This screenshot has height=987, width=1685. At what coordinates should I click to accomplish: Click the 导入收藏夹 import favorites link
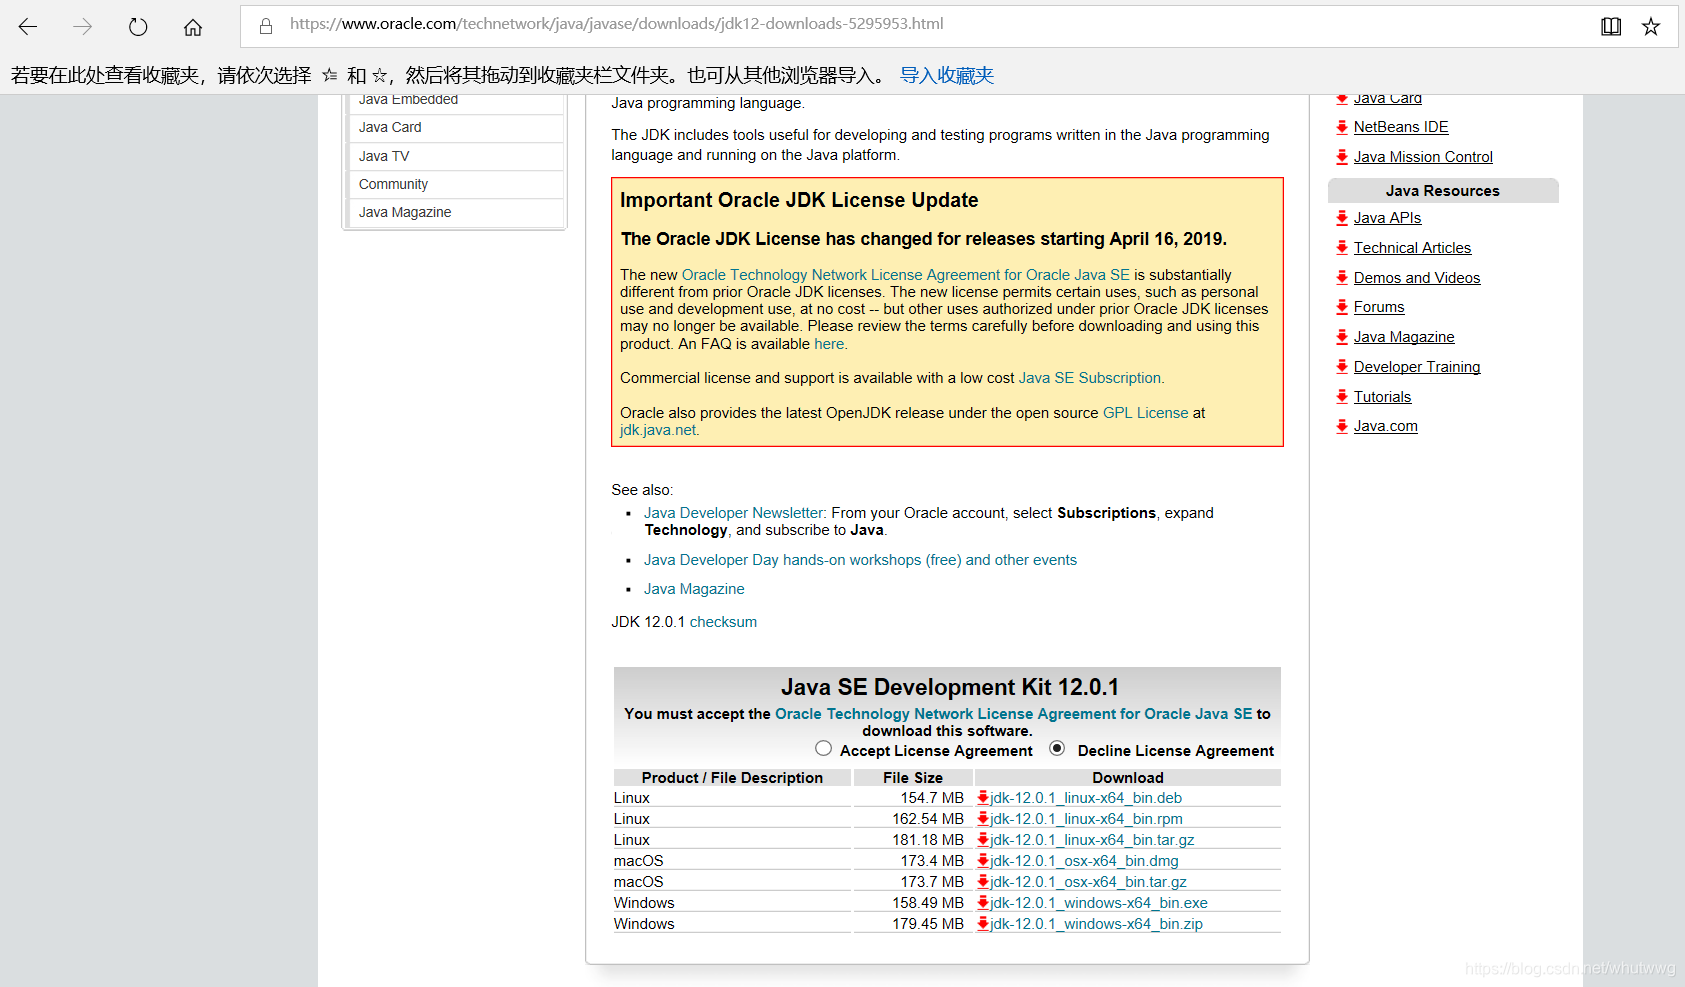947,76
